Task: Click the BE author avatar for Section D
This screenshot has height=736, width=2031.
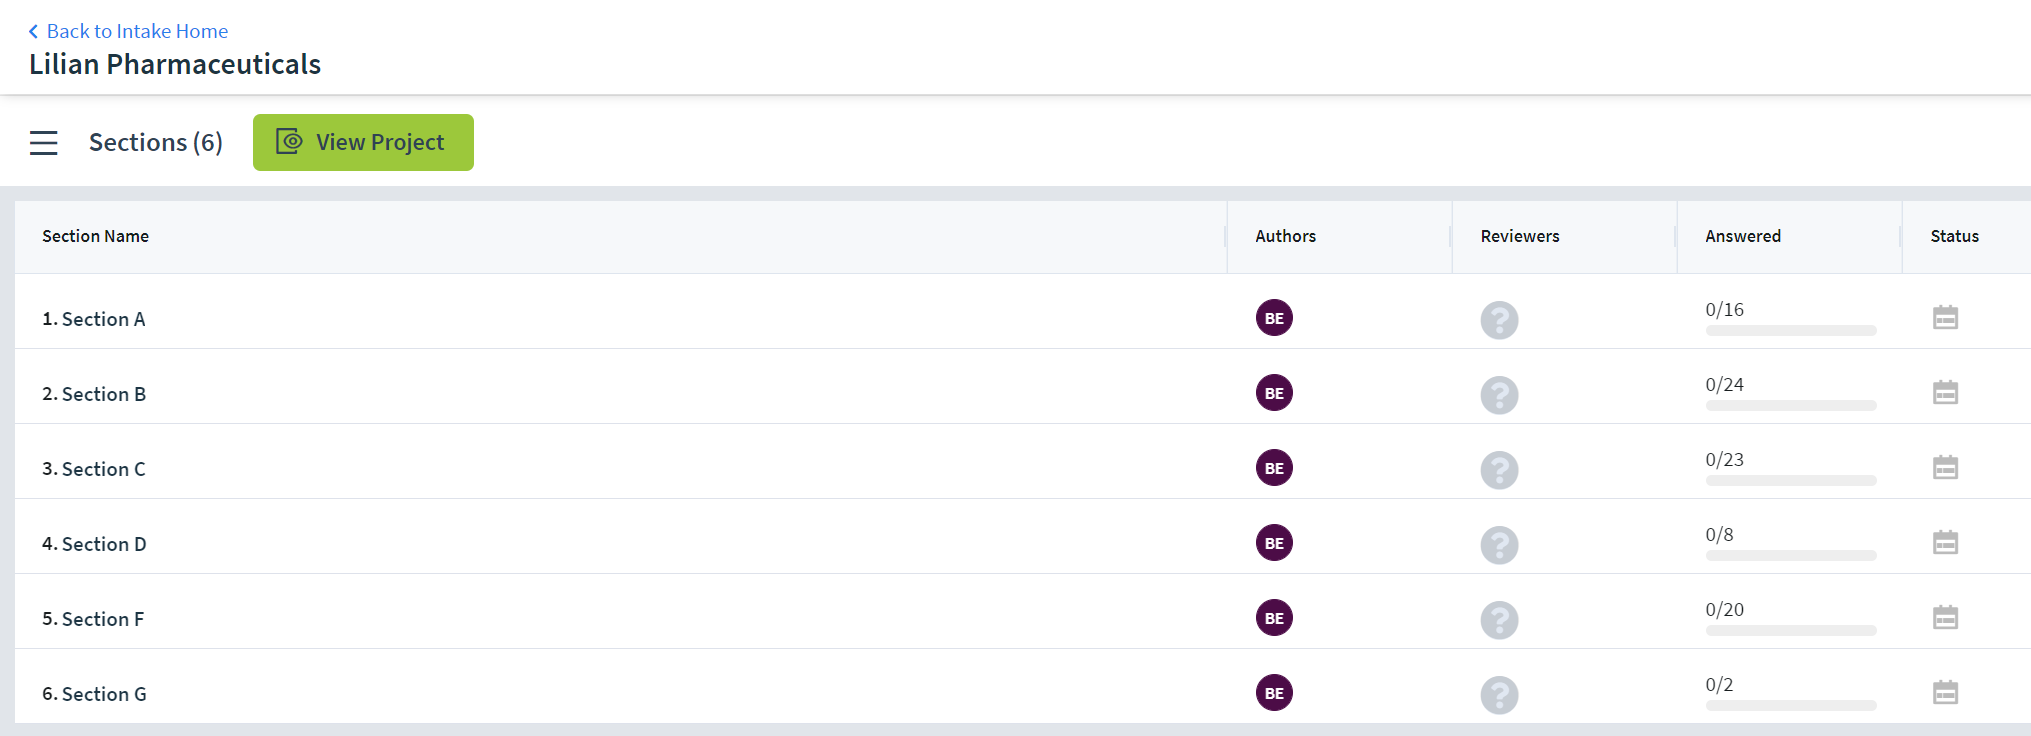Action: (x=1274, y=543)
